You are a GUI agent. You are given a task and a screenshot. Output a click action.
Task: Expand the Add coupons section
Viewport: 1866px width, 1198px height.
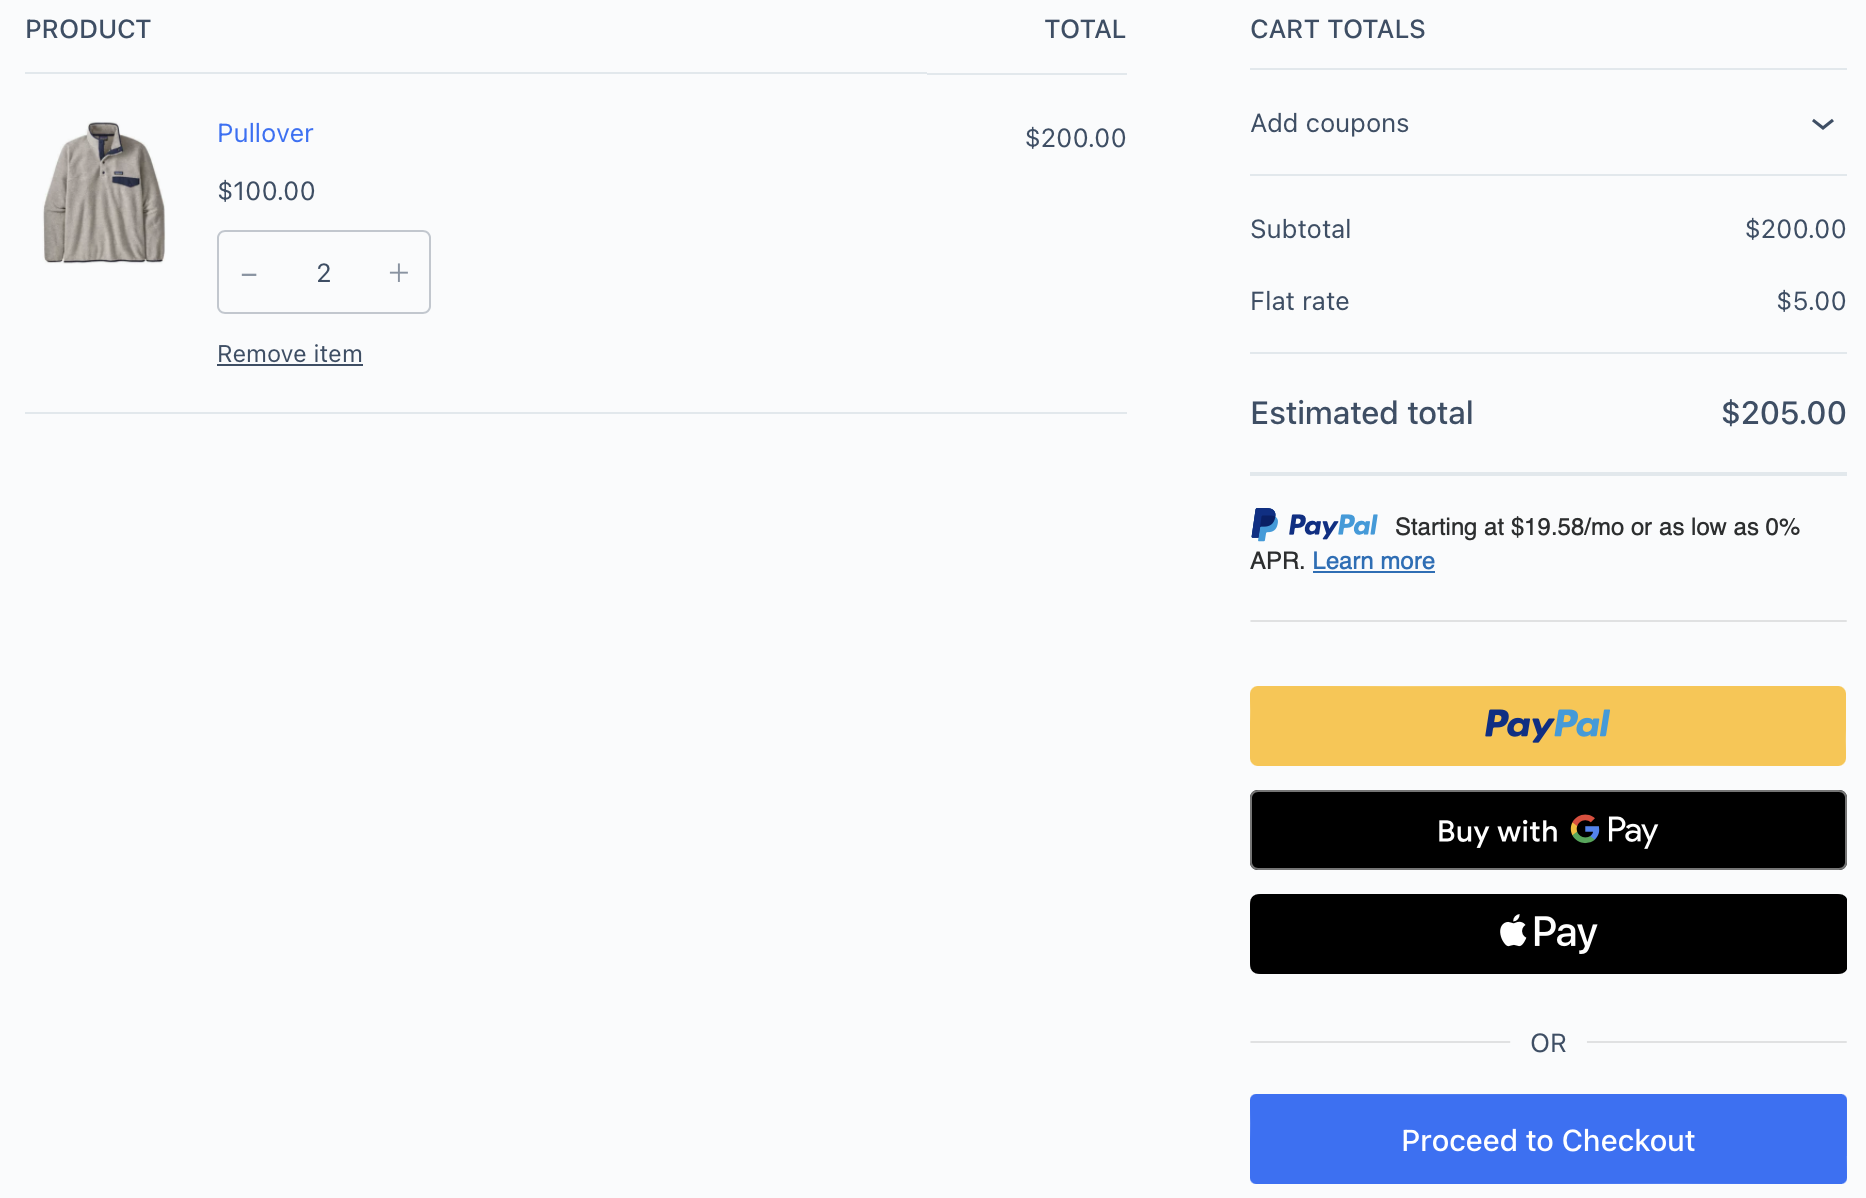[1328, 123]
